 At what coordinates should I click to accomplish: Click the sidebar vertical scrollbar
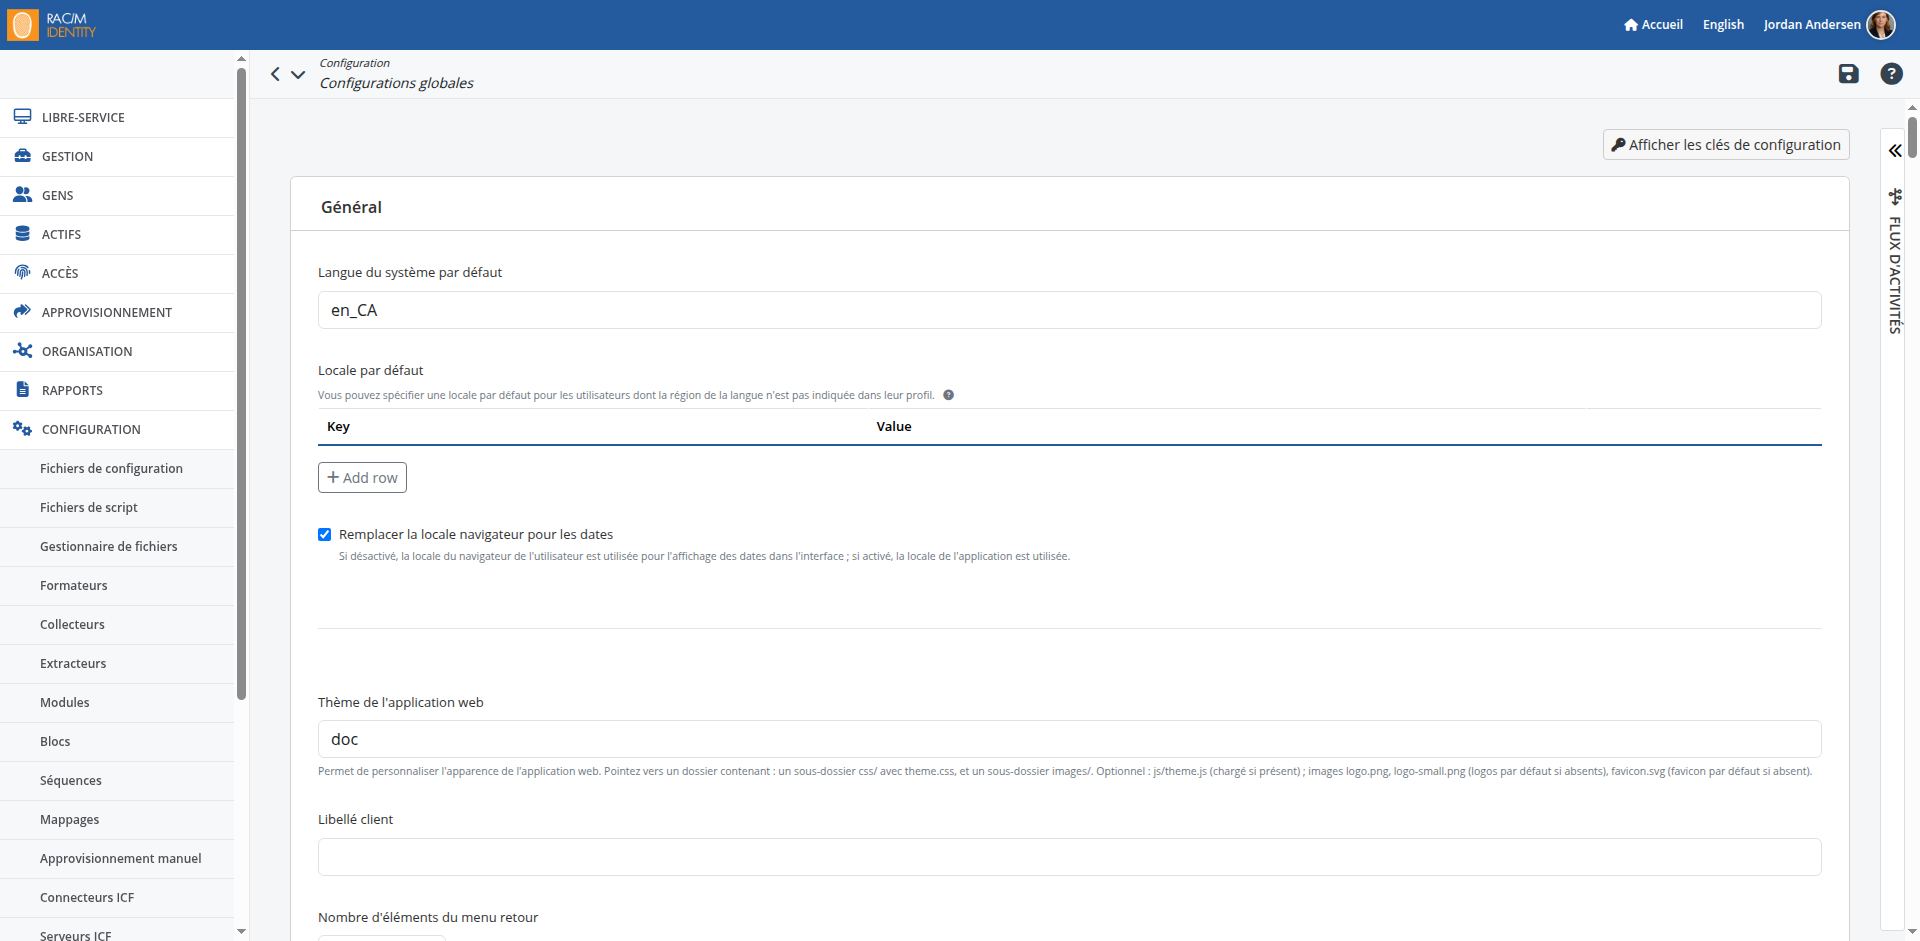coord(241,384)
